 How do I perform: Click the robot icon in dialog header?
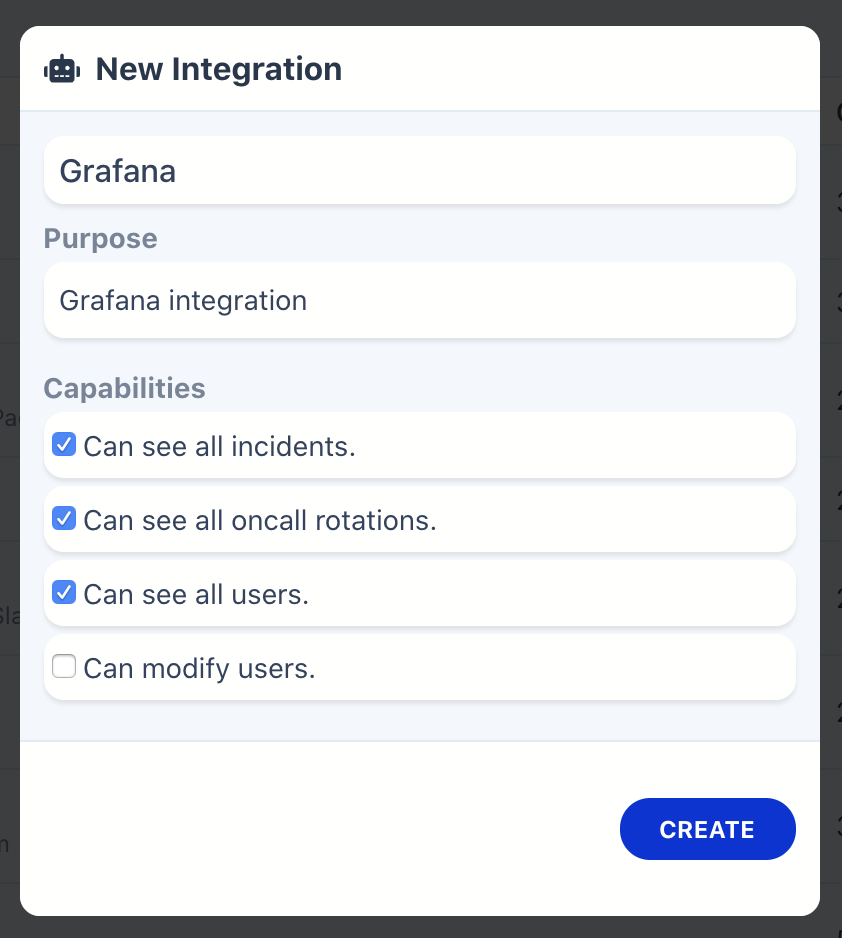[62, 69]
